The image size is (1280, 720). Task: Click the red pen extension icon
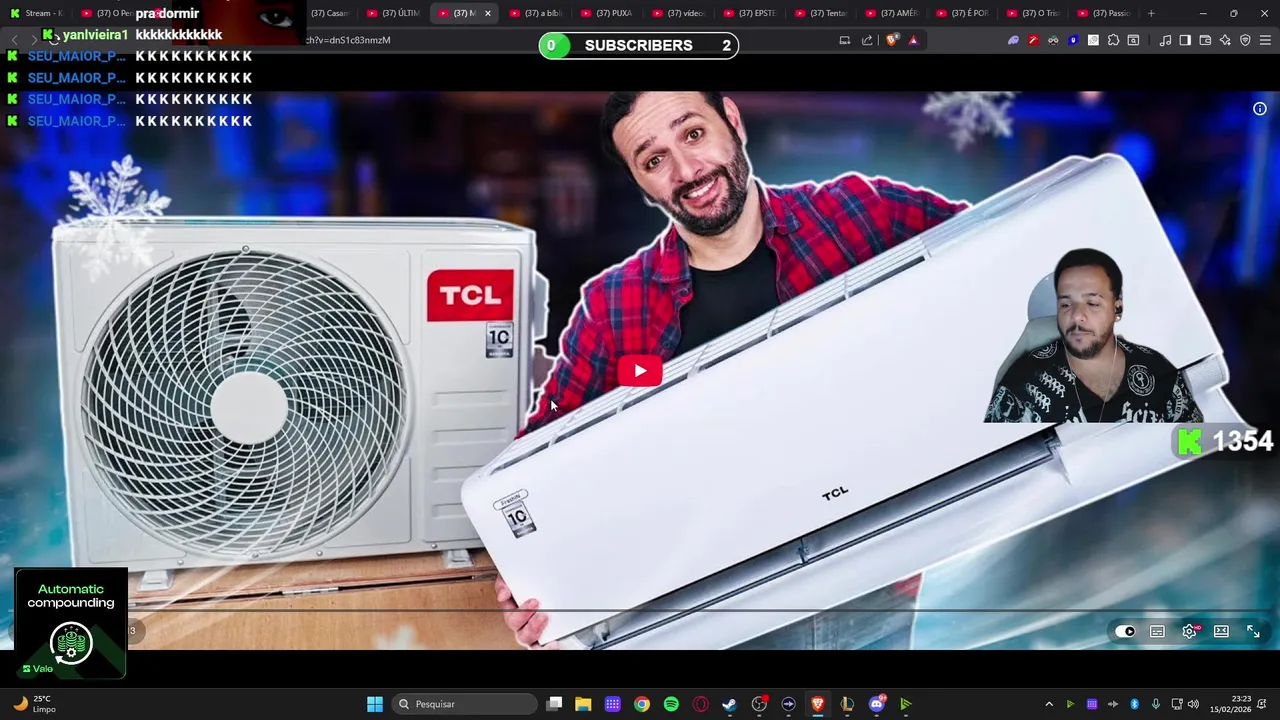1033,40
